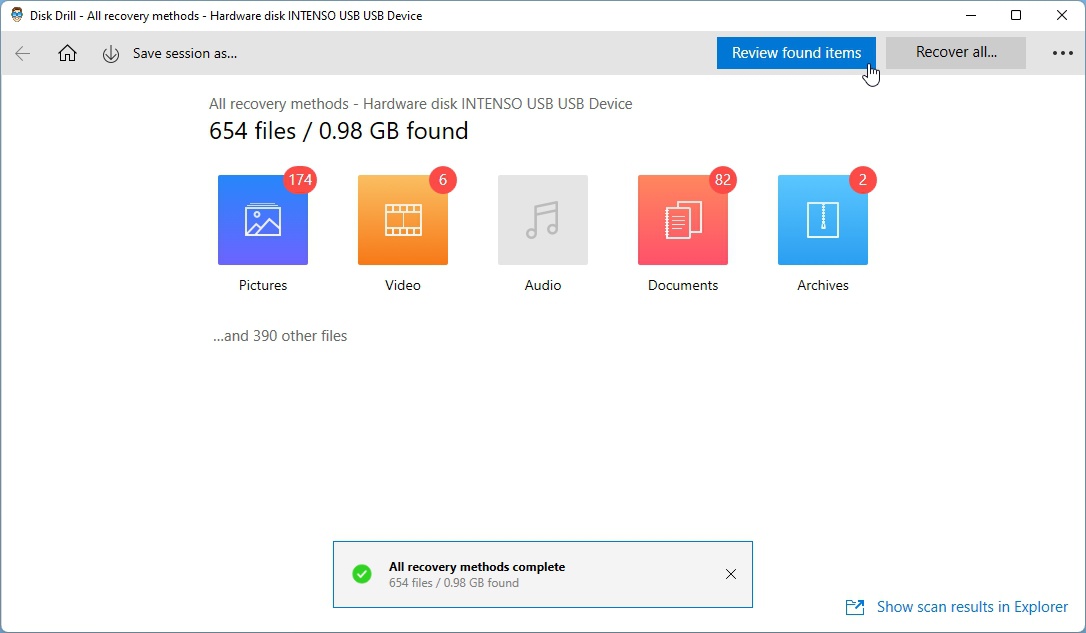The width and height of the screenshot is (1086, 633).
Task: Click Recover all... button
Action: pos(956,53)
